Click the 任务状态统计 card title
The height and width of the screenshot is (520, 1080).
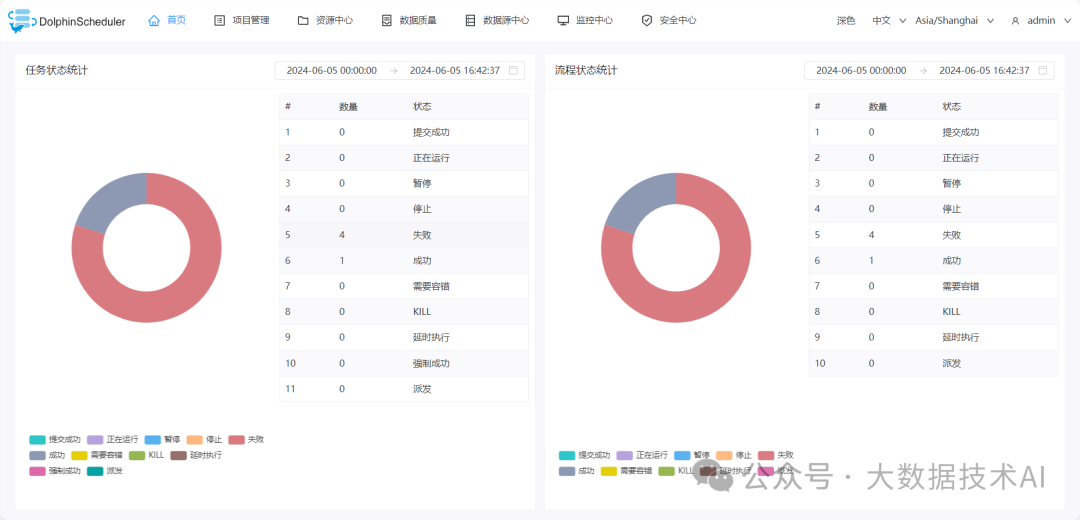click(x=56, y=70)
